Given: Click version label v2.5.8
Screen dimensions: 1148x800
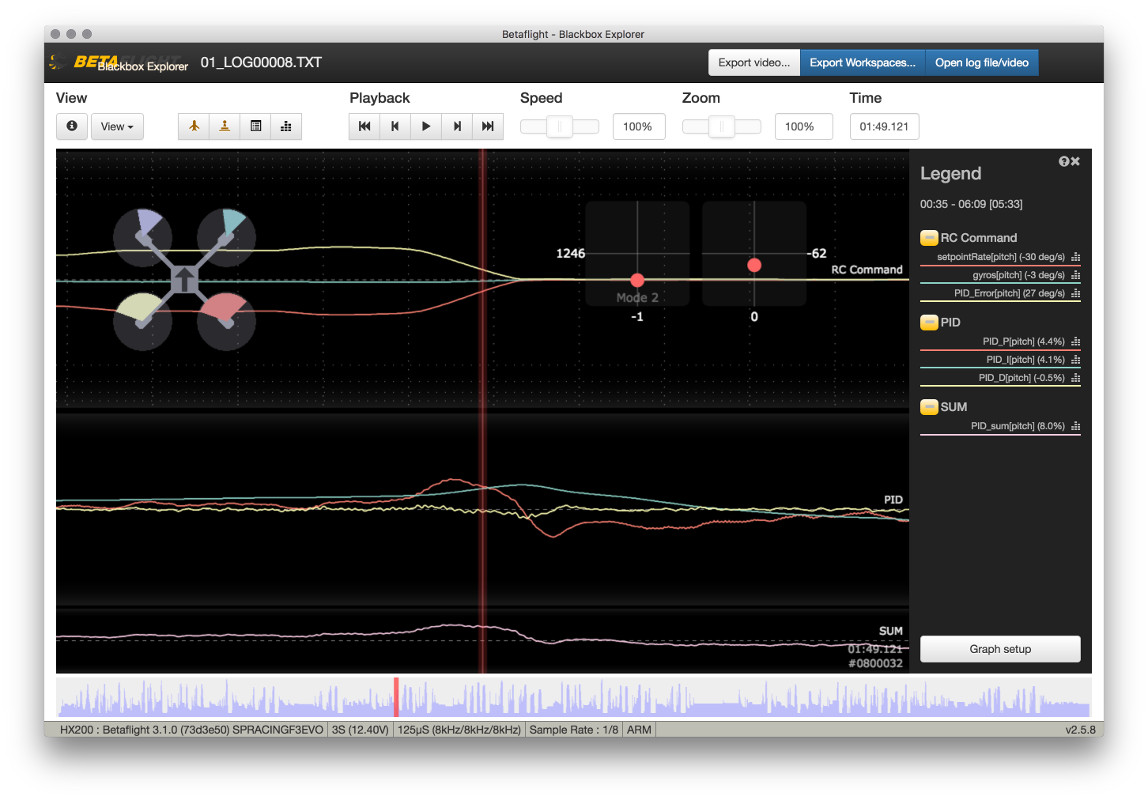Looking at the screenshot, I should pos(1081,730).
